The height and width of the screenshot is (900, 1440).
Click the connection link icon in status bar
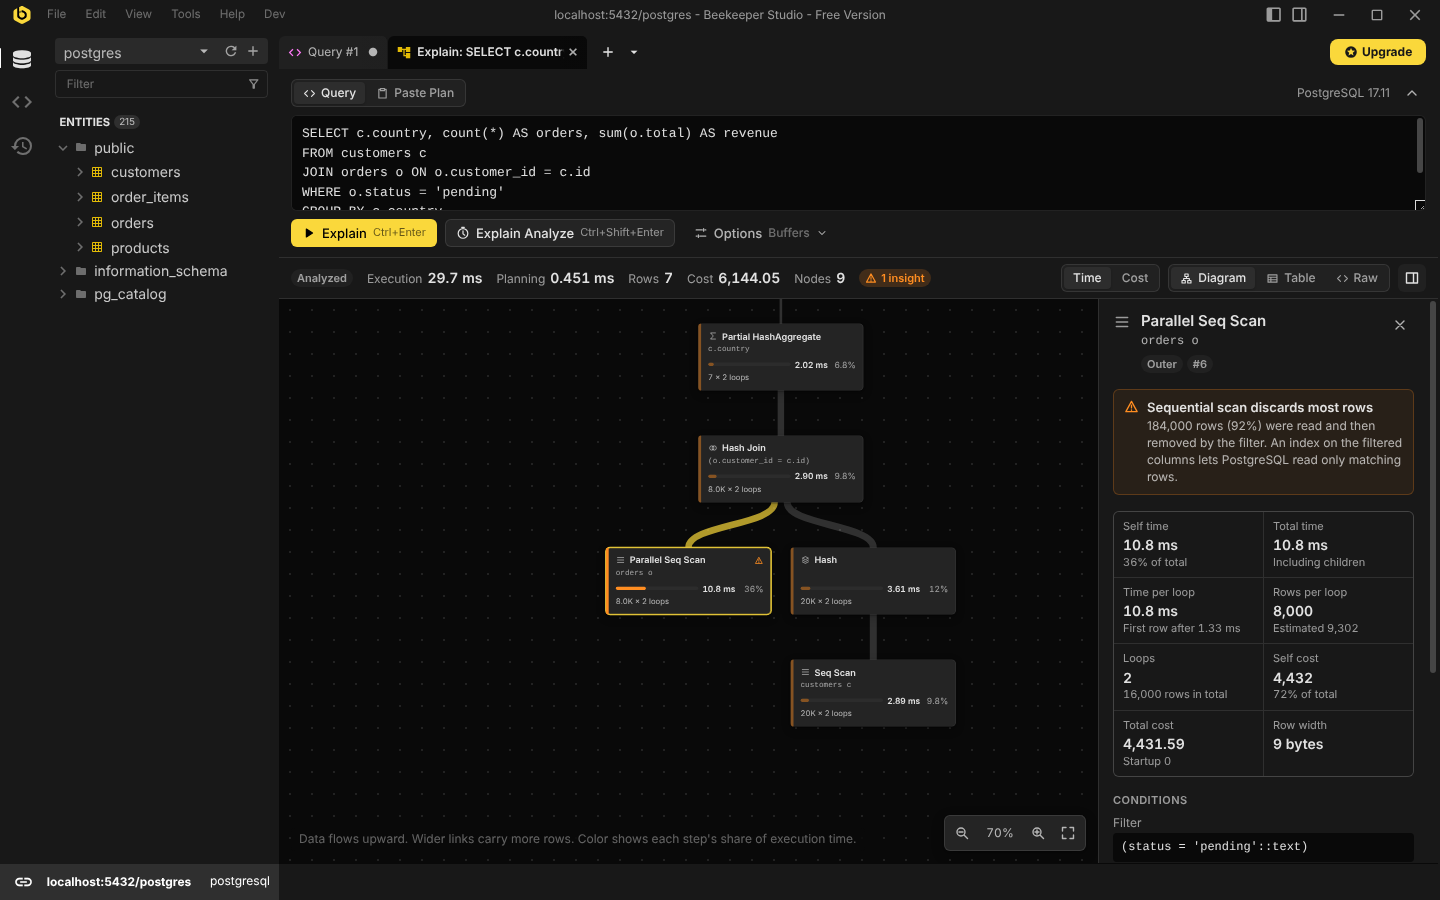(x=23, y=882)
